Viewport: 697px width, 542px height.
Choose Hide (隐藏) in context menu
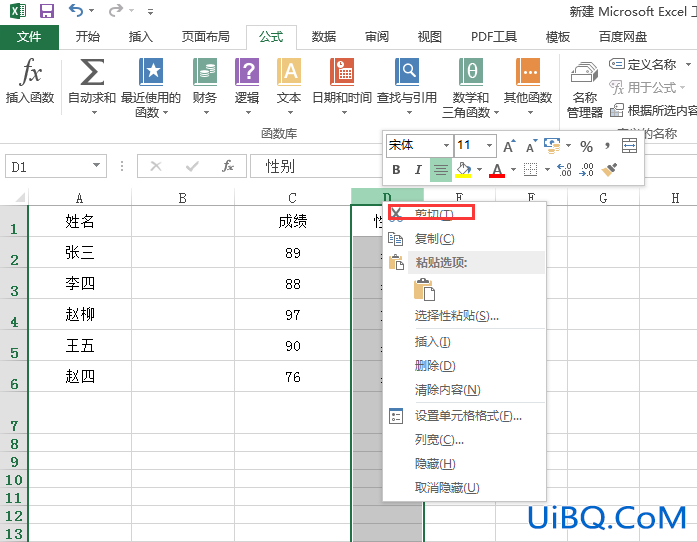pos(465,464)
